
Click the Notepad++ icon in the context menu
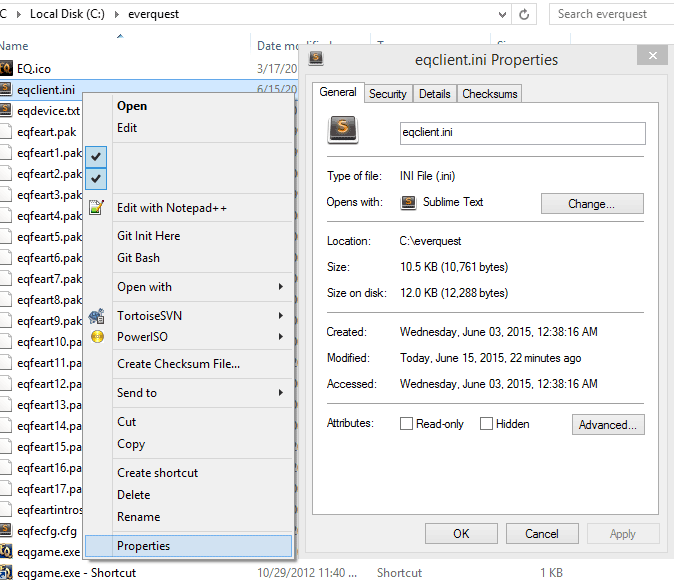[x=96, y=208]
